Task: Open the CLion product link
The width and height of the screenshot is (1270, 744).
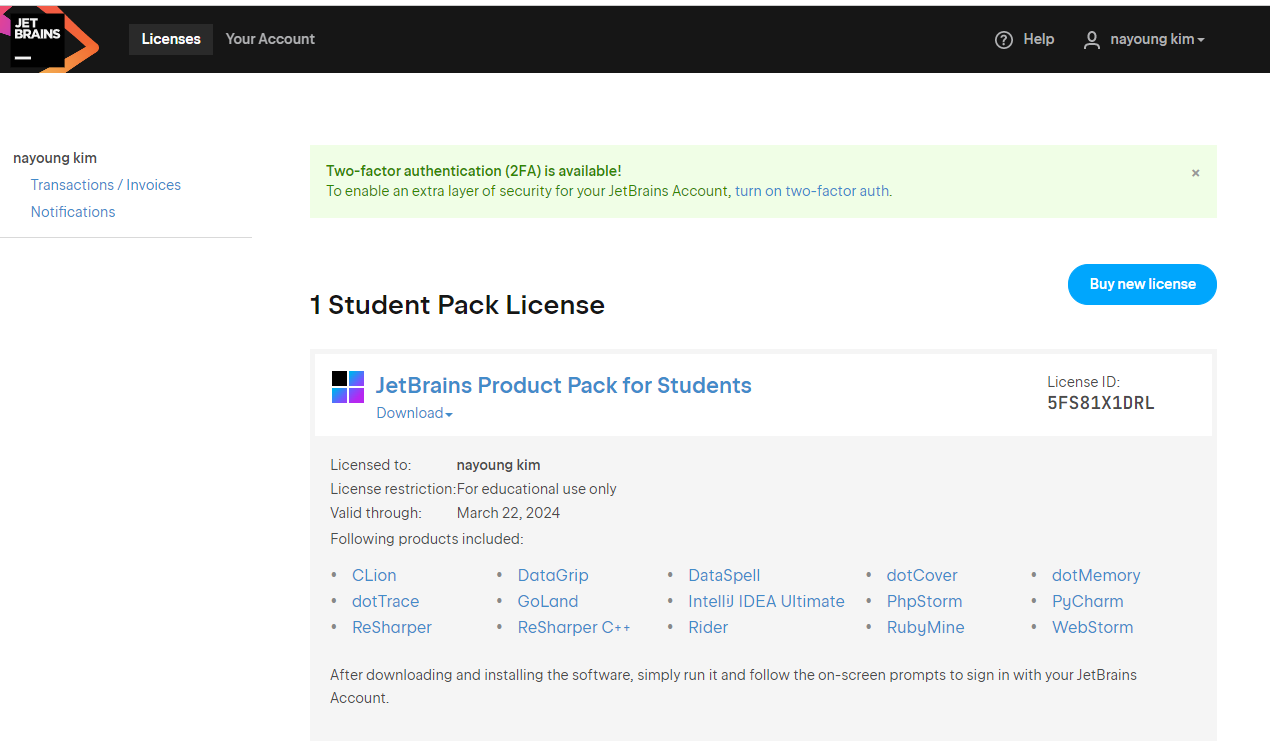Action: coord(374,575)
